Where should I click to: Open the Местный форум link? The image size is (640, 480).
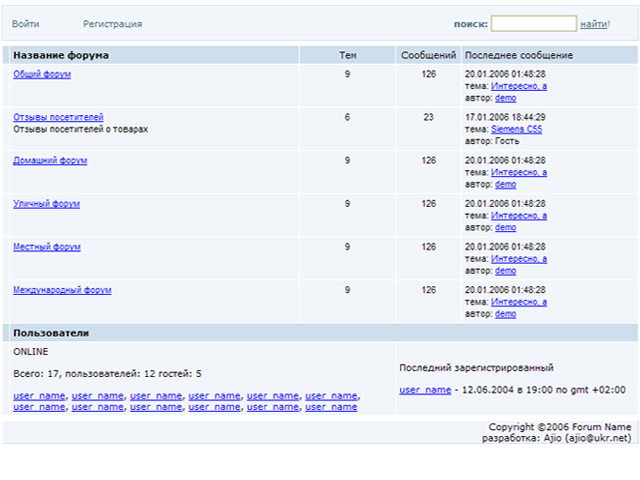(x=47, y=247)
